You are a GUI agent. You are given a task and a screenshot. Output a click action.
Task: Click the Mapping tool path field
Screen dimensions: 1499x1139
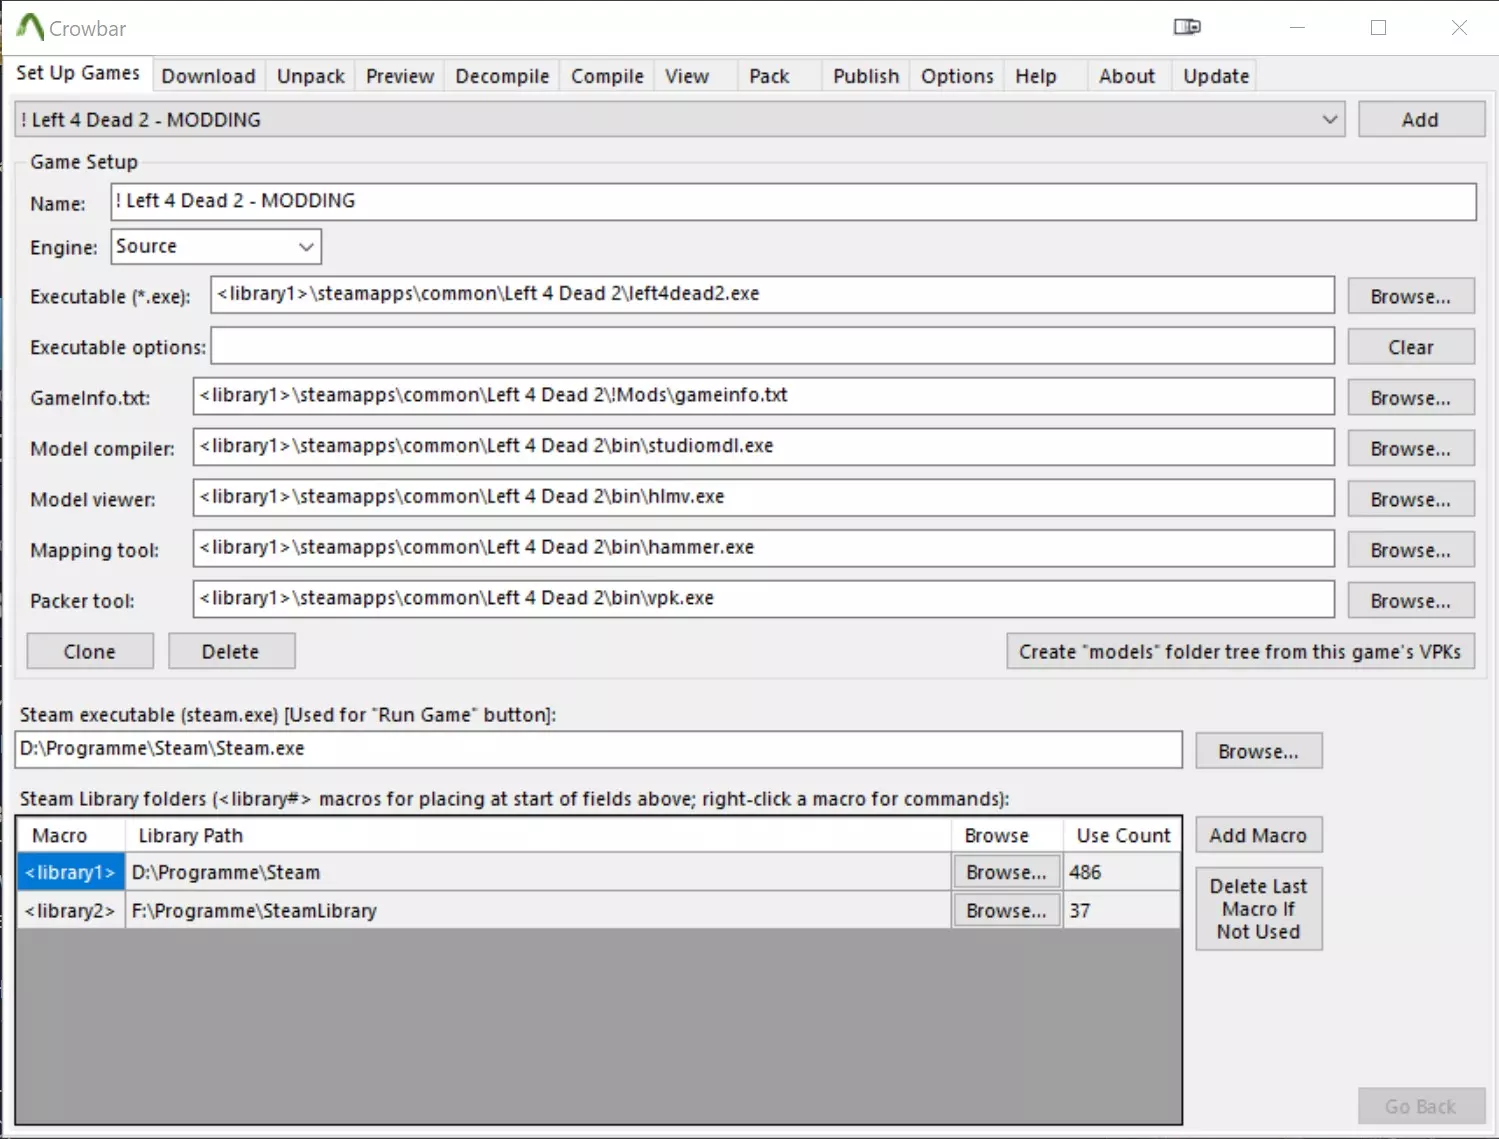point(763,549)
